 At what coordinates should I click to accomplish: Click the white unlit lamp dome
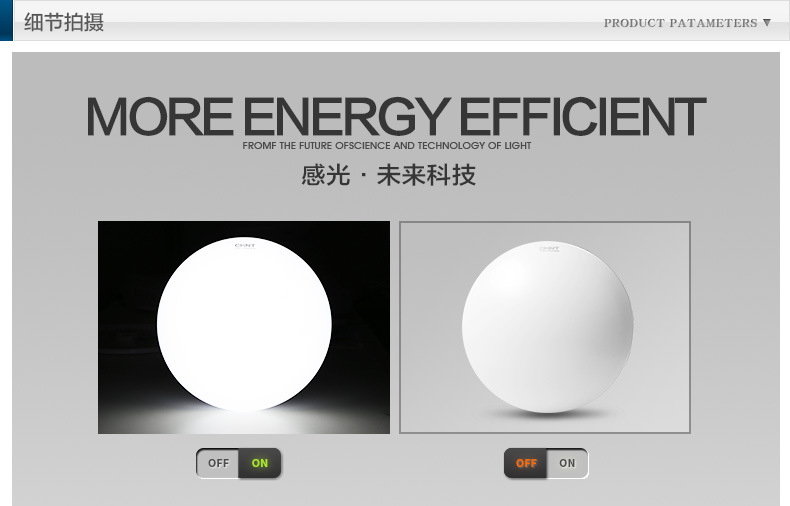click(x=548, y=327)
